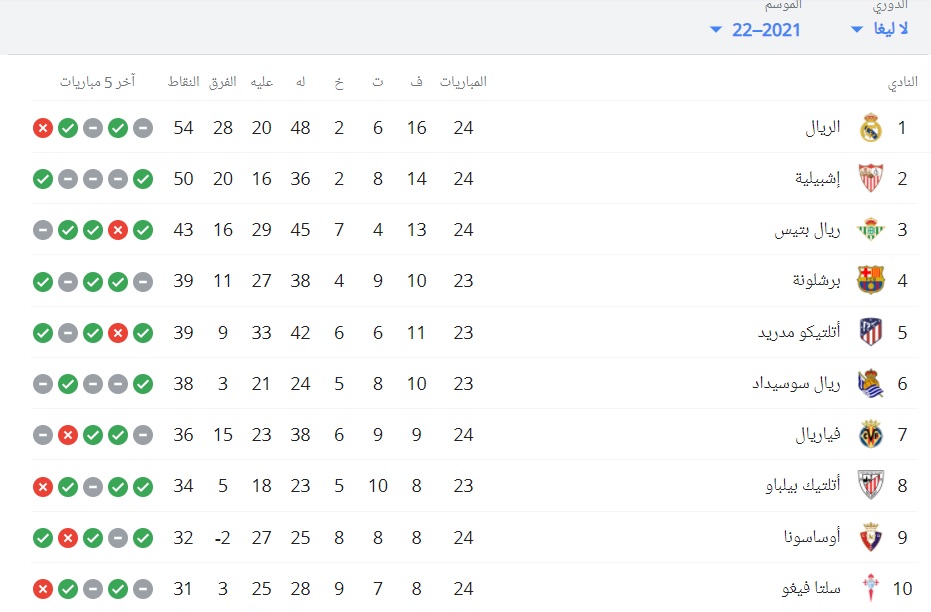Image resolution: width=931 pixels, height=612 pixels.
Task: Click the Real Sociedad crest icon
Action: click(870, 383)
